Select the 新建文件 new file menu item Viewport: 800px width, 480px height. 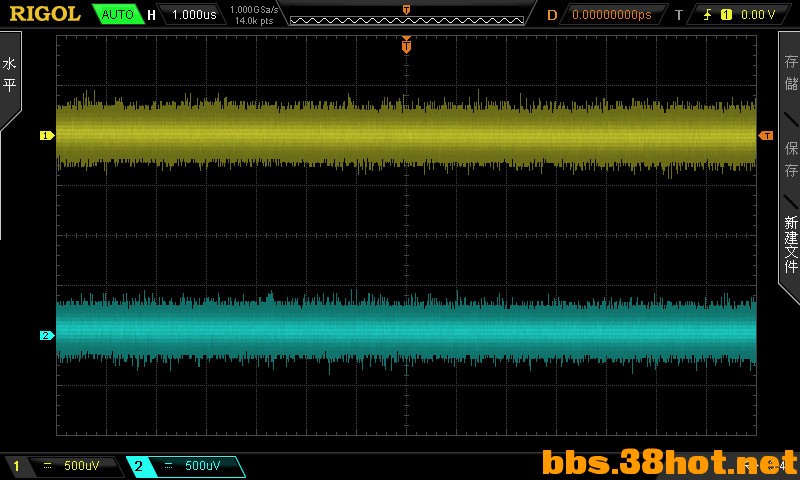tap(790, 244)
